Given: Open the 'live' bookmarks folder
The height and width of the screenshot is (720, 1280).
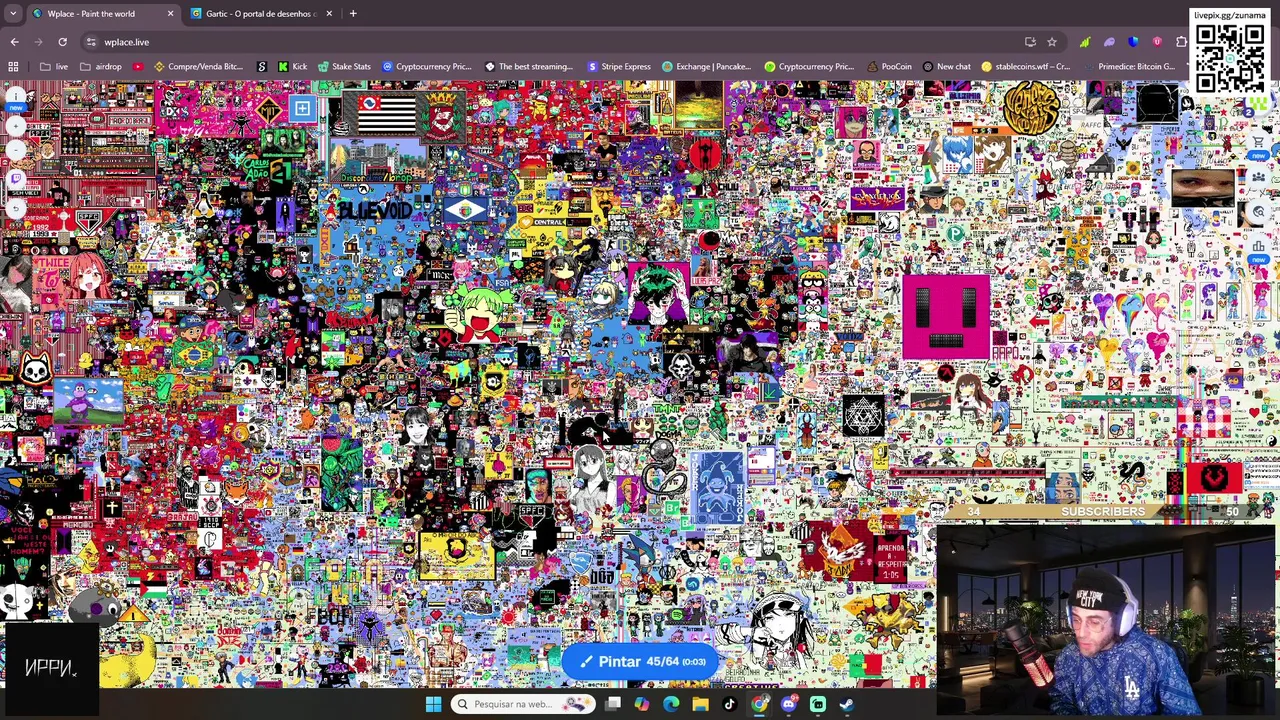Looking at the screenshot, I should 54,67.
